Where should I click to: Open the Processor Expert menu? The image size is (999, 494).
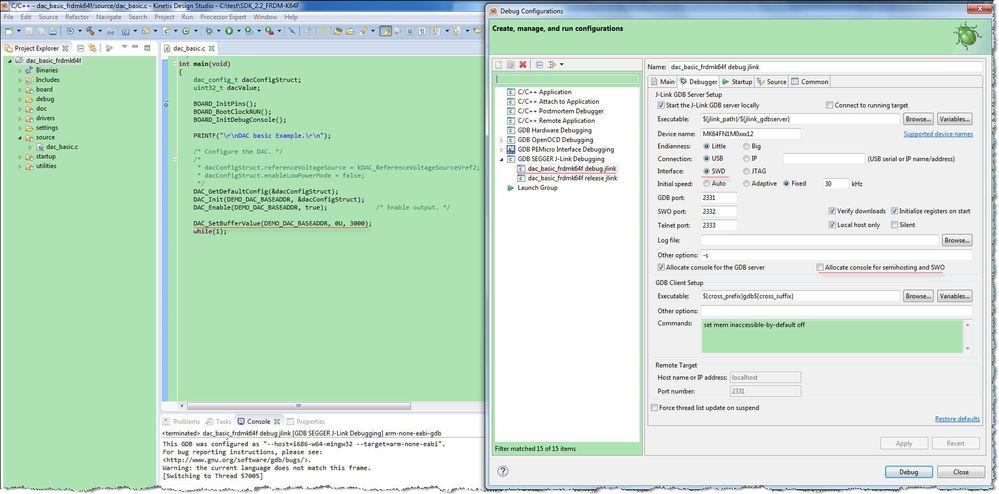(x=223, y=17)
